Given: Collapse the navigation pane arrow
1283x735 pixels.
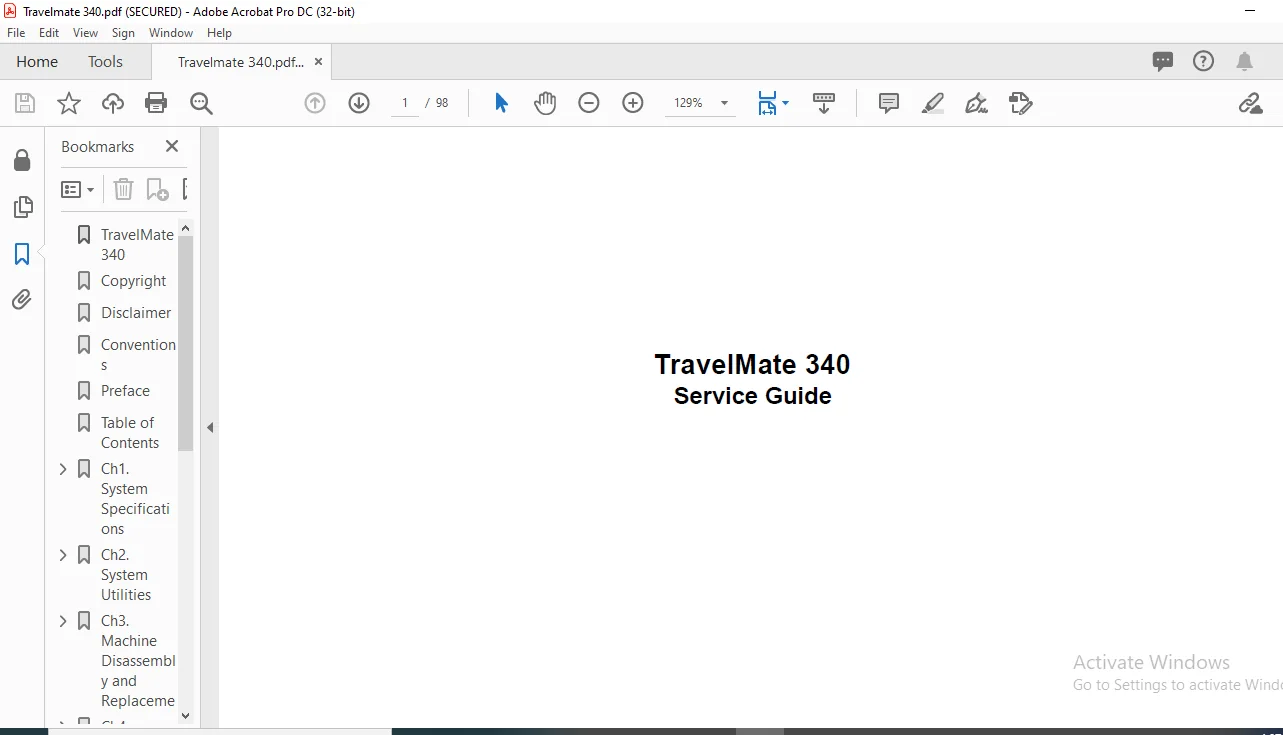Looking at the screenshot, I should pos(210,427).
